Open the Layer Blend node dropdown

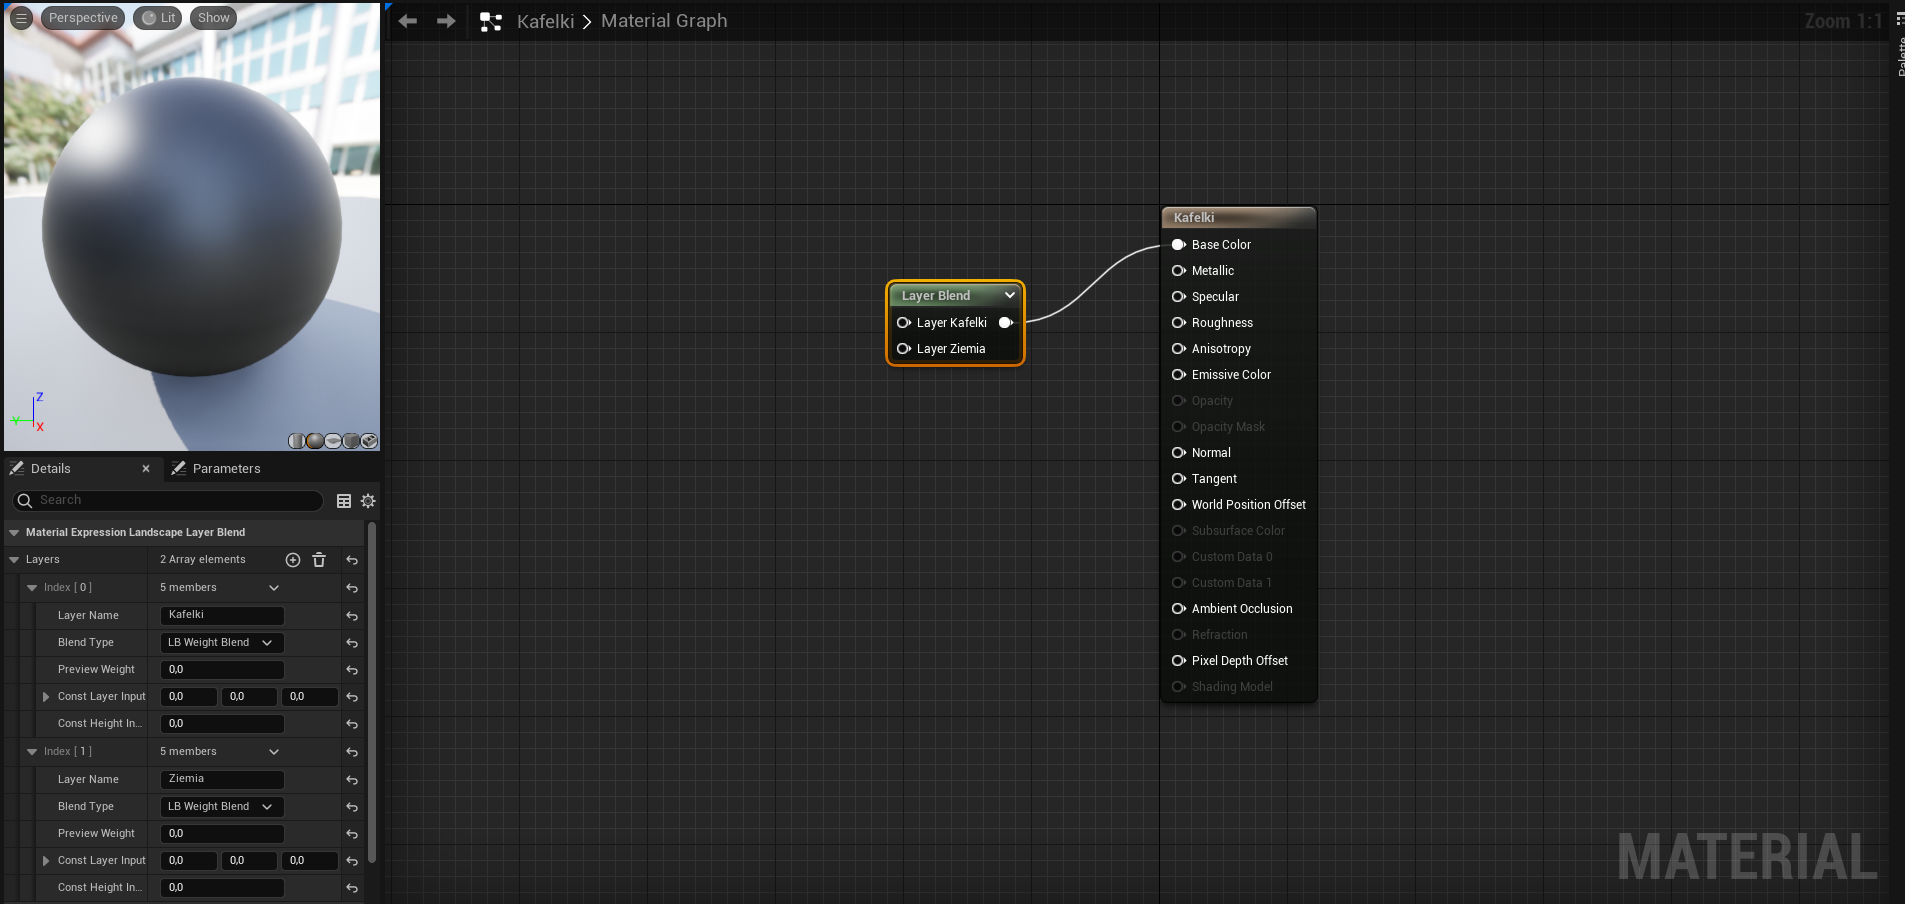point(1010,295)
